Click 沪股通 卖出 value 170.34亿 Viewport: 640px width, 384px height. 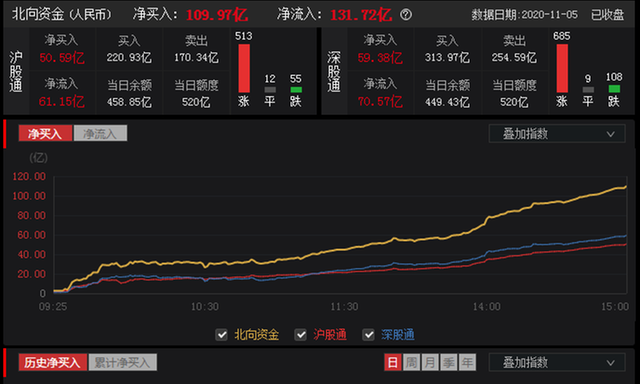coord(196,58)
